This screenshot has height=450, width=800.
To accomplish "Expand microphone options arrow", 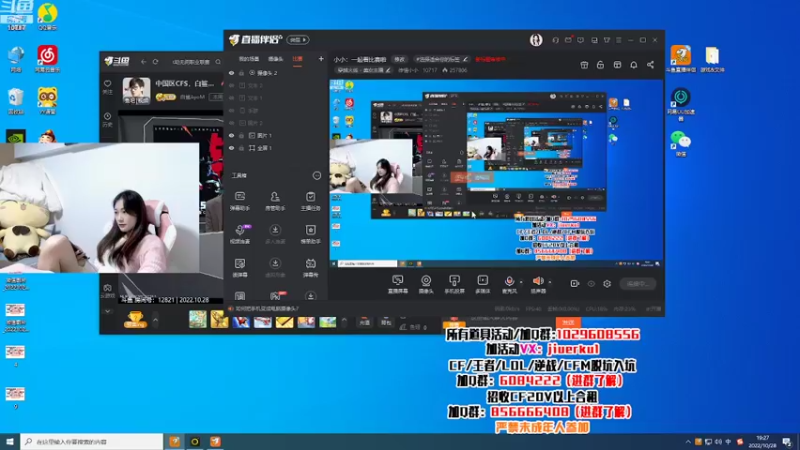I will pos(521,282).
